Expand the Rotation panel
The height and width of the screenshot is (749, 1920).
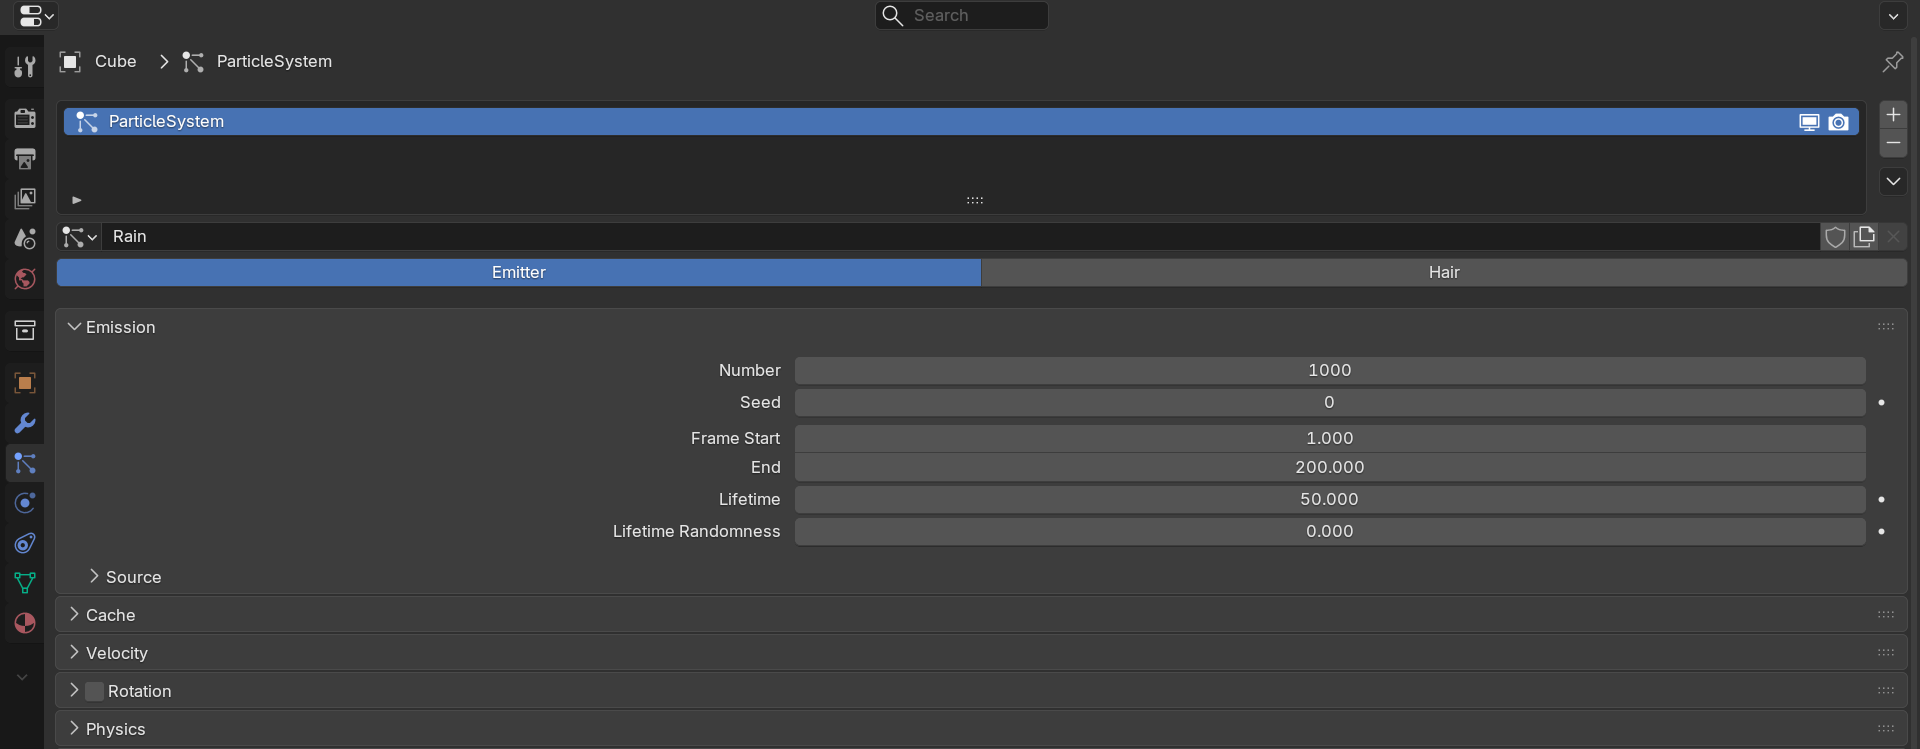click(74, 691)
